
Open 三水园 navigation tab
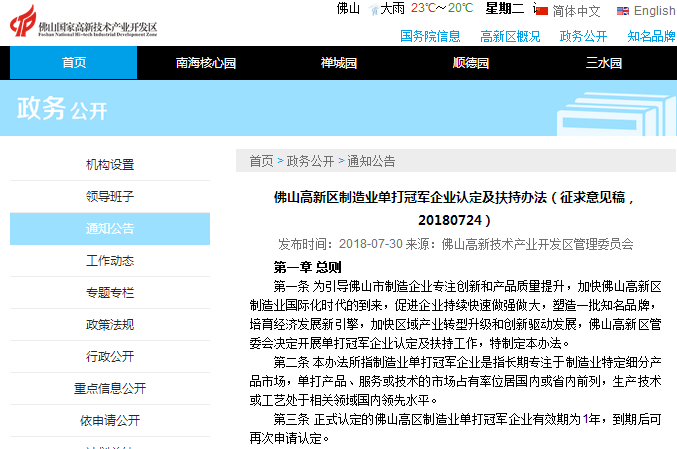click(604, 63)
